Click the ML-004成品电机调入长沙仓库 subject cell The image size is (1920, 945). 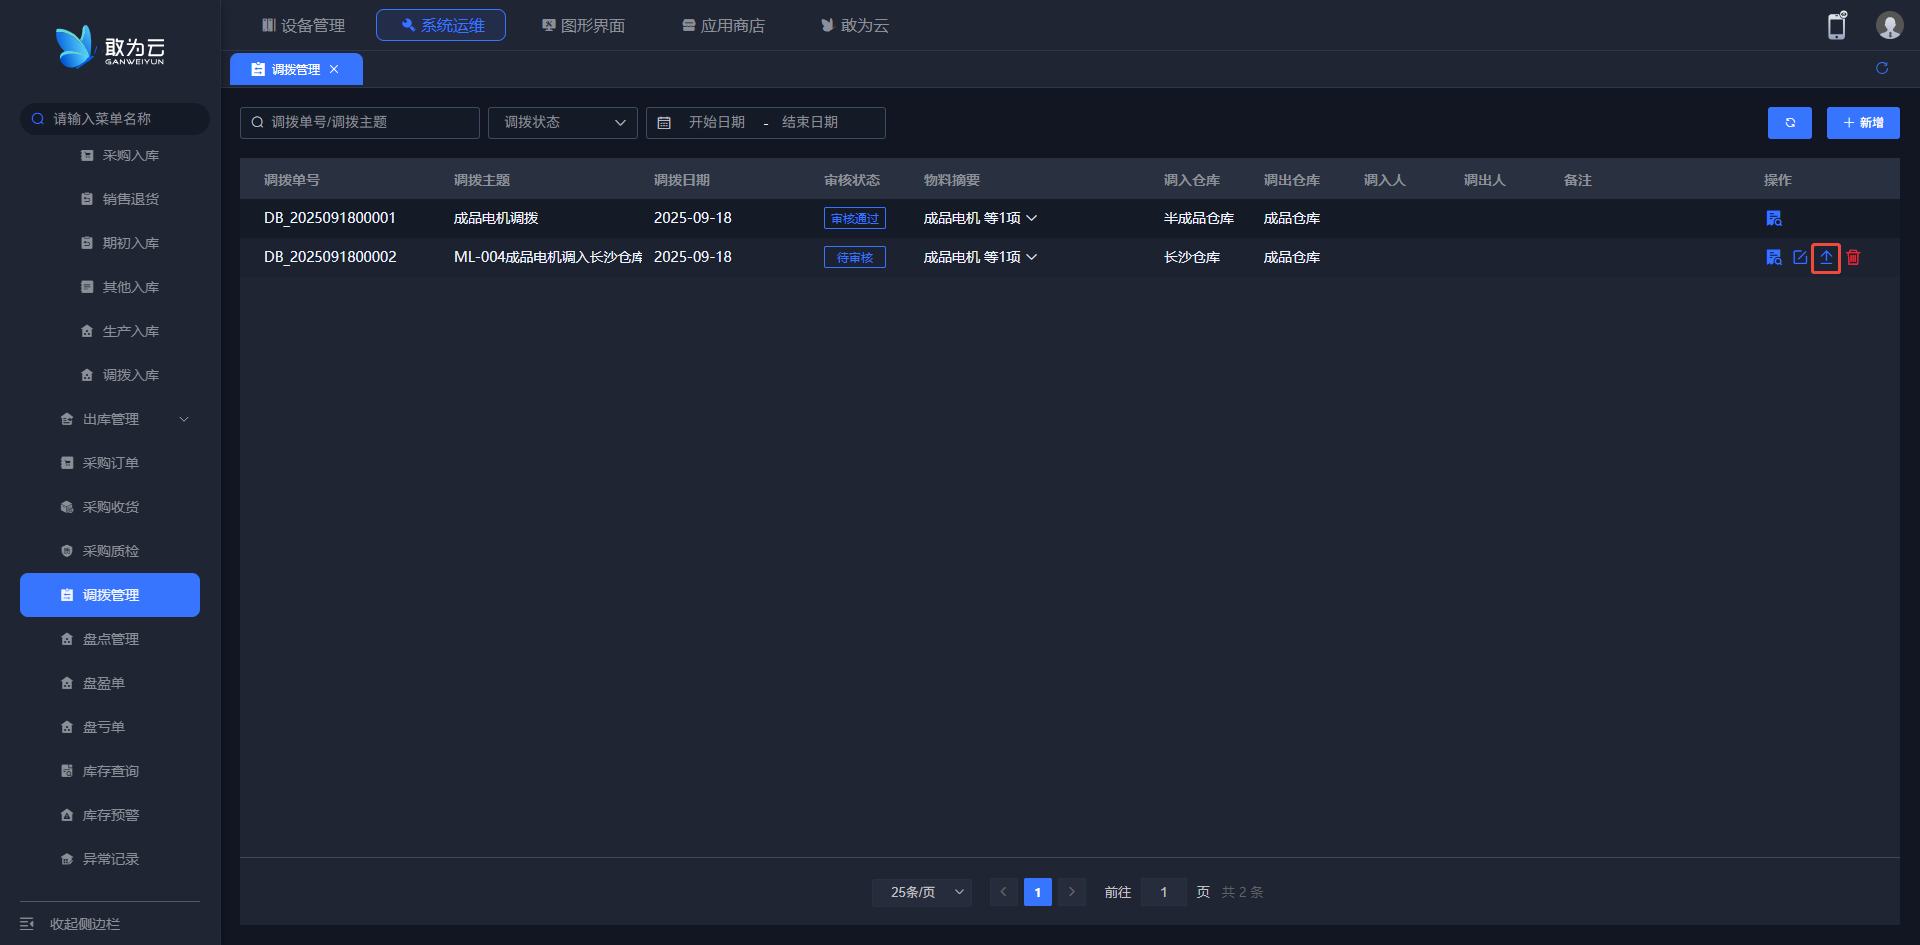(x=548, y=257)
